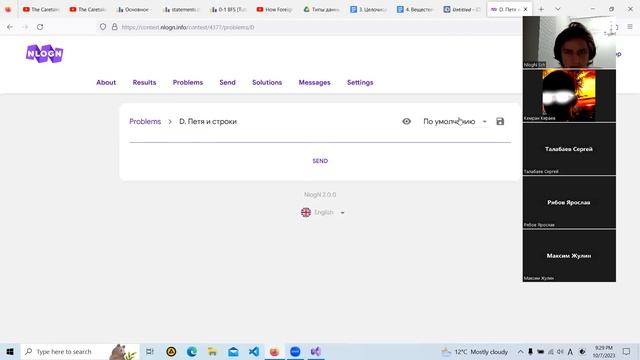Screen dimensions: 640x360
Task: Switch to the 3. Целочисленные docs tab
Action: click(368, 9)
